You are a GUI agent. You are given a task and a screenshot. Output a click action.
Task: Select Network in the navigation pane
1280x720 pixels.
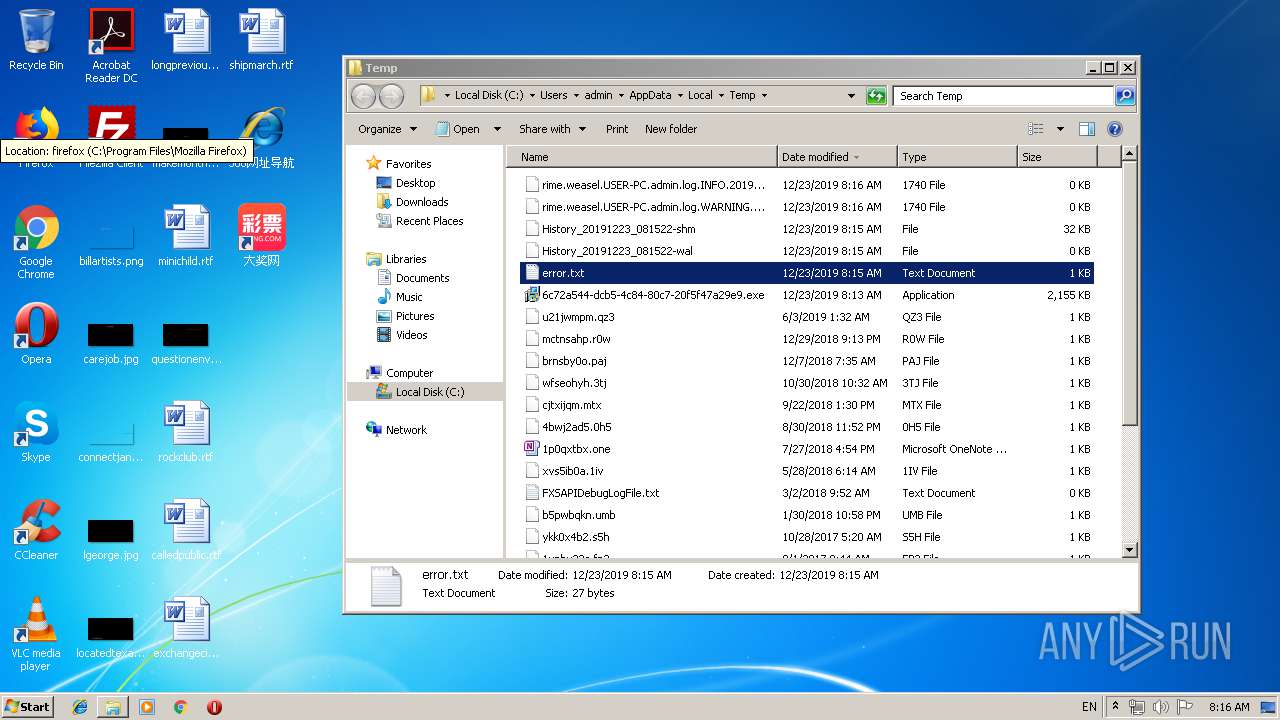406,430
